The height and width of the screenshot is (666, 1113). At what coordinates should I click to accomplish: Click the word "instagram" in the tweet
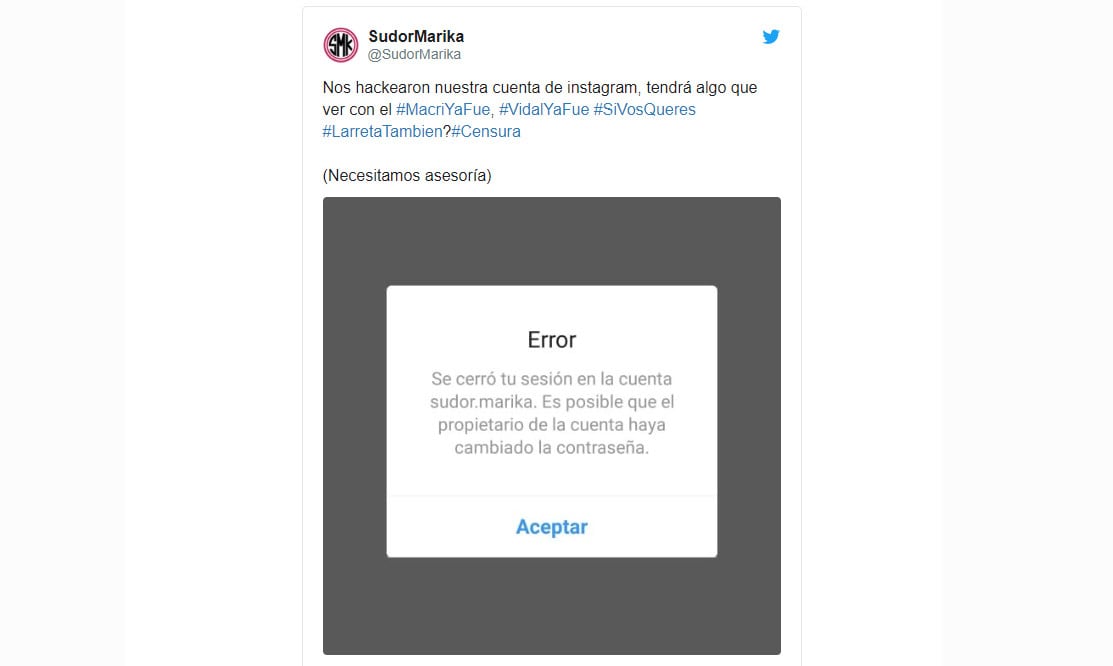pyautogui.click(x=602, y=87)
